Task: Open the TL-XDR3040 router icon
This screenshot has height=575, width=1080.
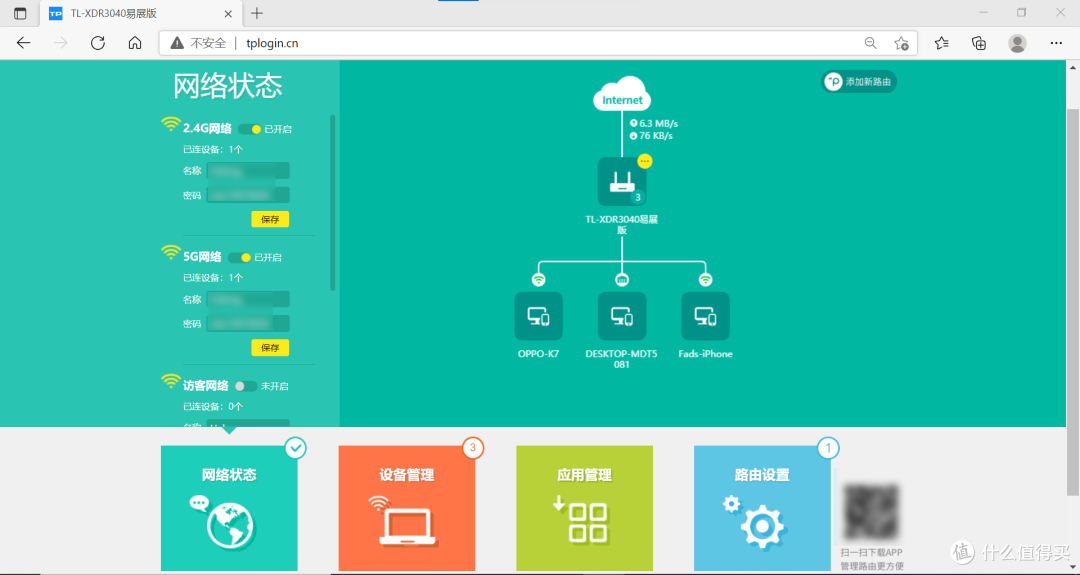Action: point(622,181)
